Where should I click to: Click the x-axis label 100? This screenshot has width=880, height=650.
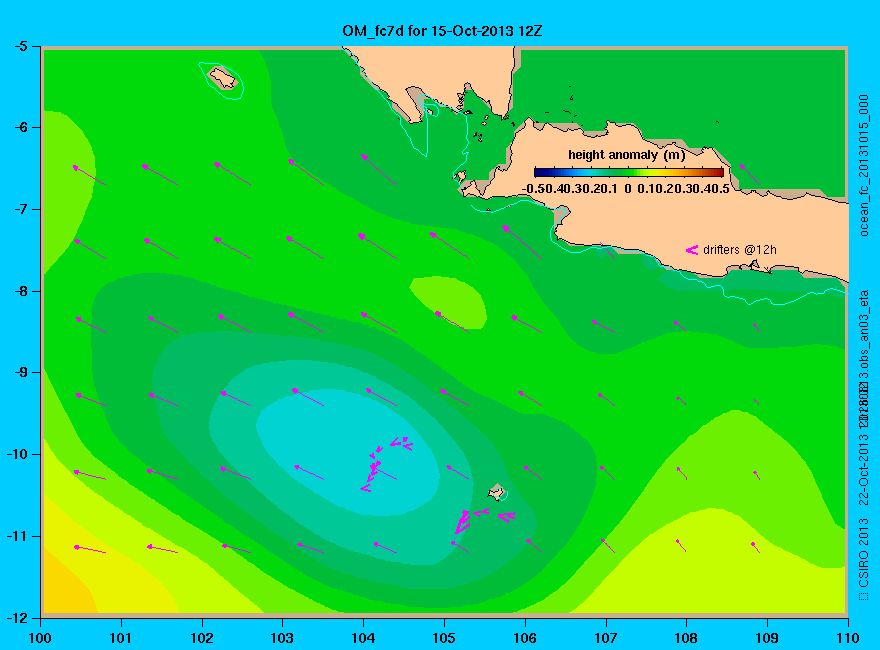(x=40, y=638)
